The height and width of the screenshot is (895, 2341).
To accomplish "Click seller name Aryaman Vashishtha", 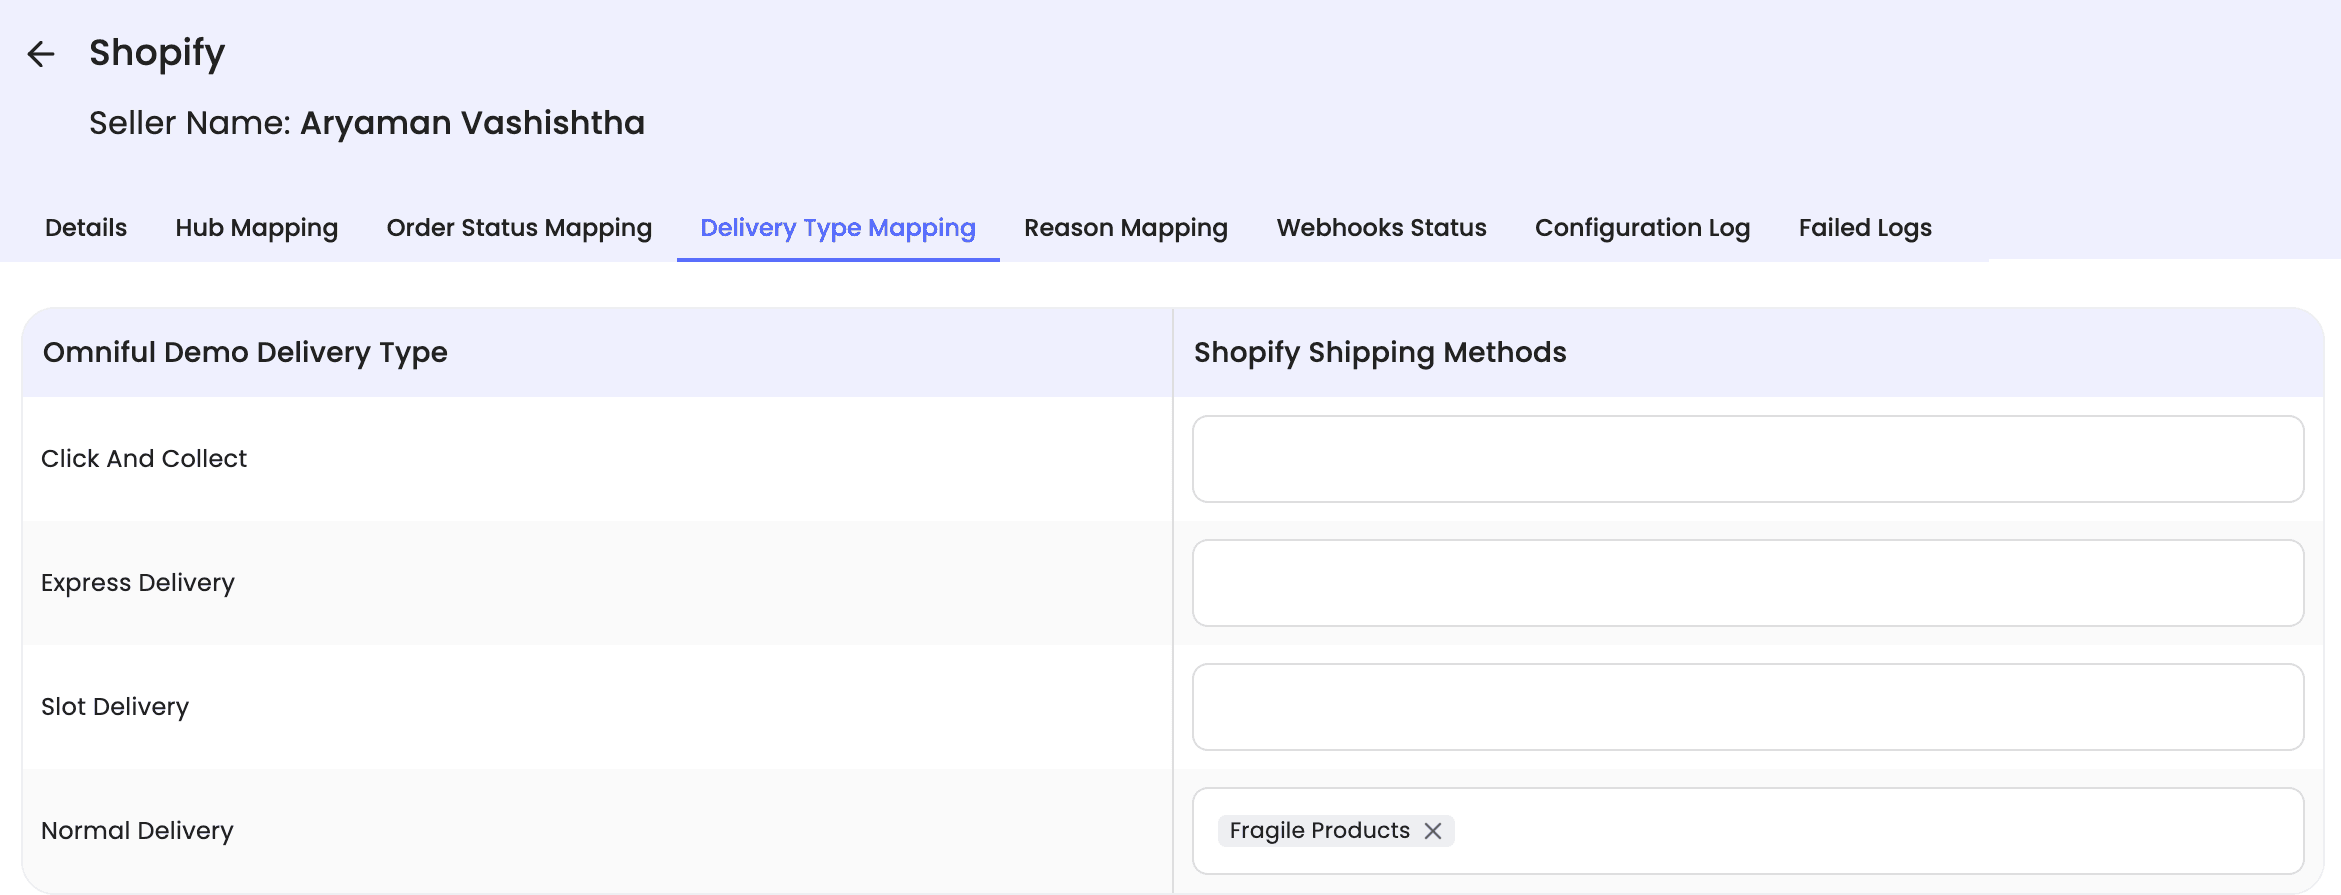I will tap(472, 123).
